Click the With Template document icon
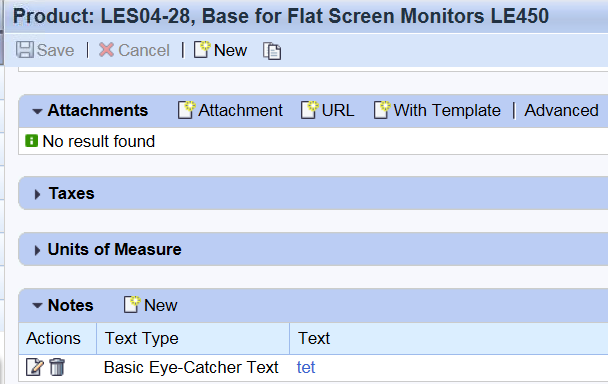This screenshot has width=608, height=384. pyautogui.click(x=382, y=110)
